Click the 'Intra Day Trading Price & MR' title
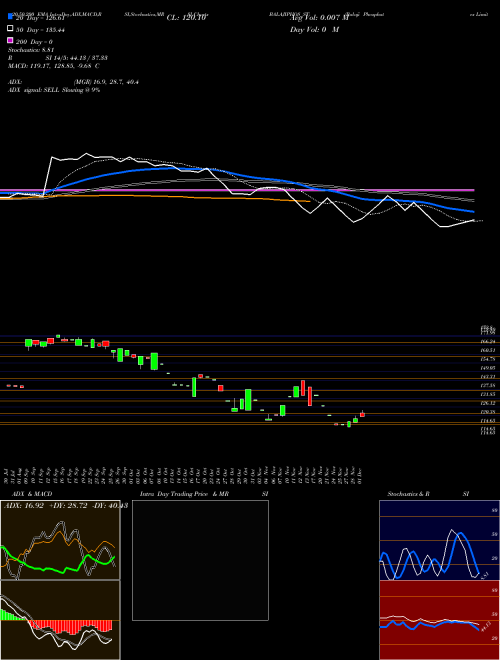The image size is (500, 660). [184, 494]
